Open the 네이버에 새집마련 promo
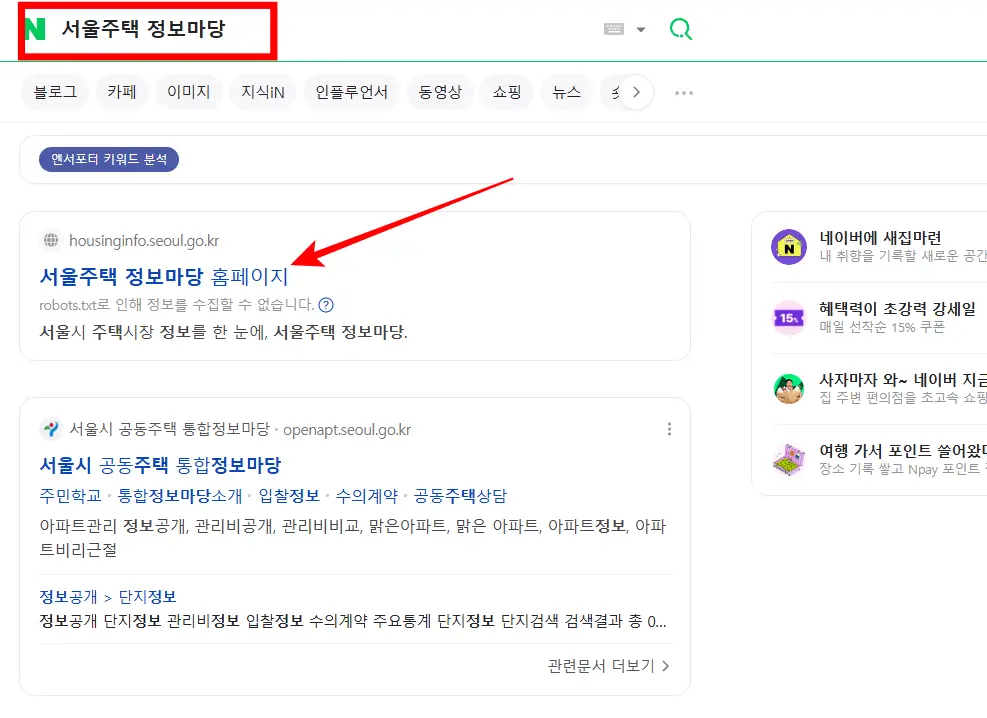The height and width of the screenshot is (718, 987). point(880,238)
